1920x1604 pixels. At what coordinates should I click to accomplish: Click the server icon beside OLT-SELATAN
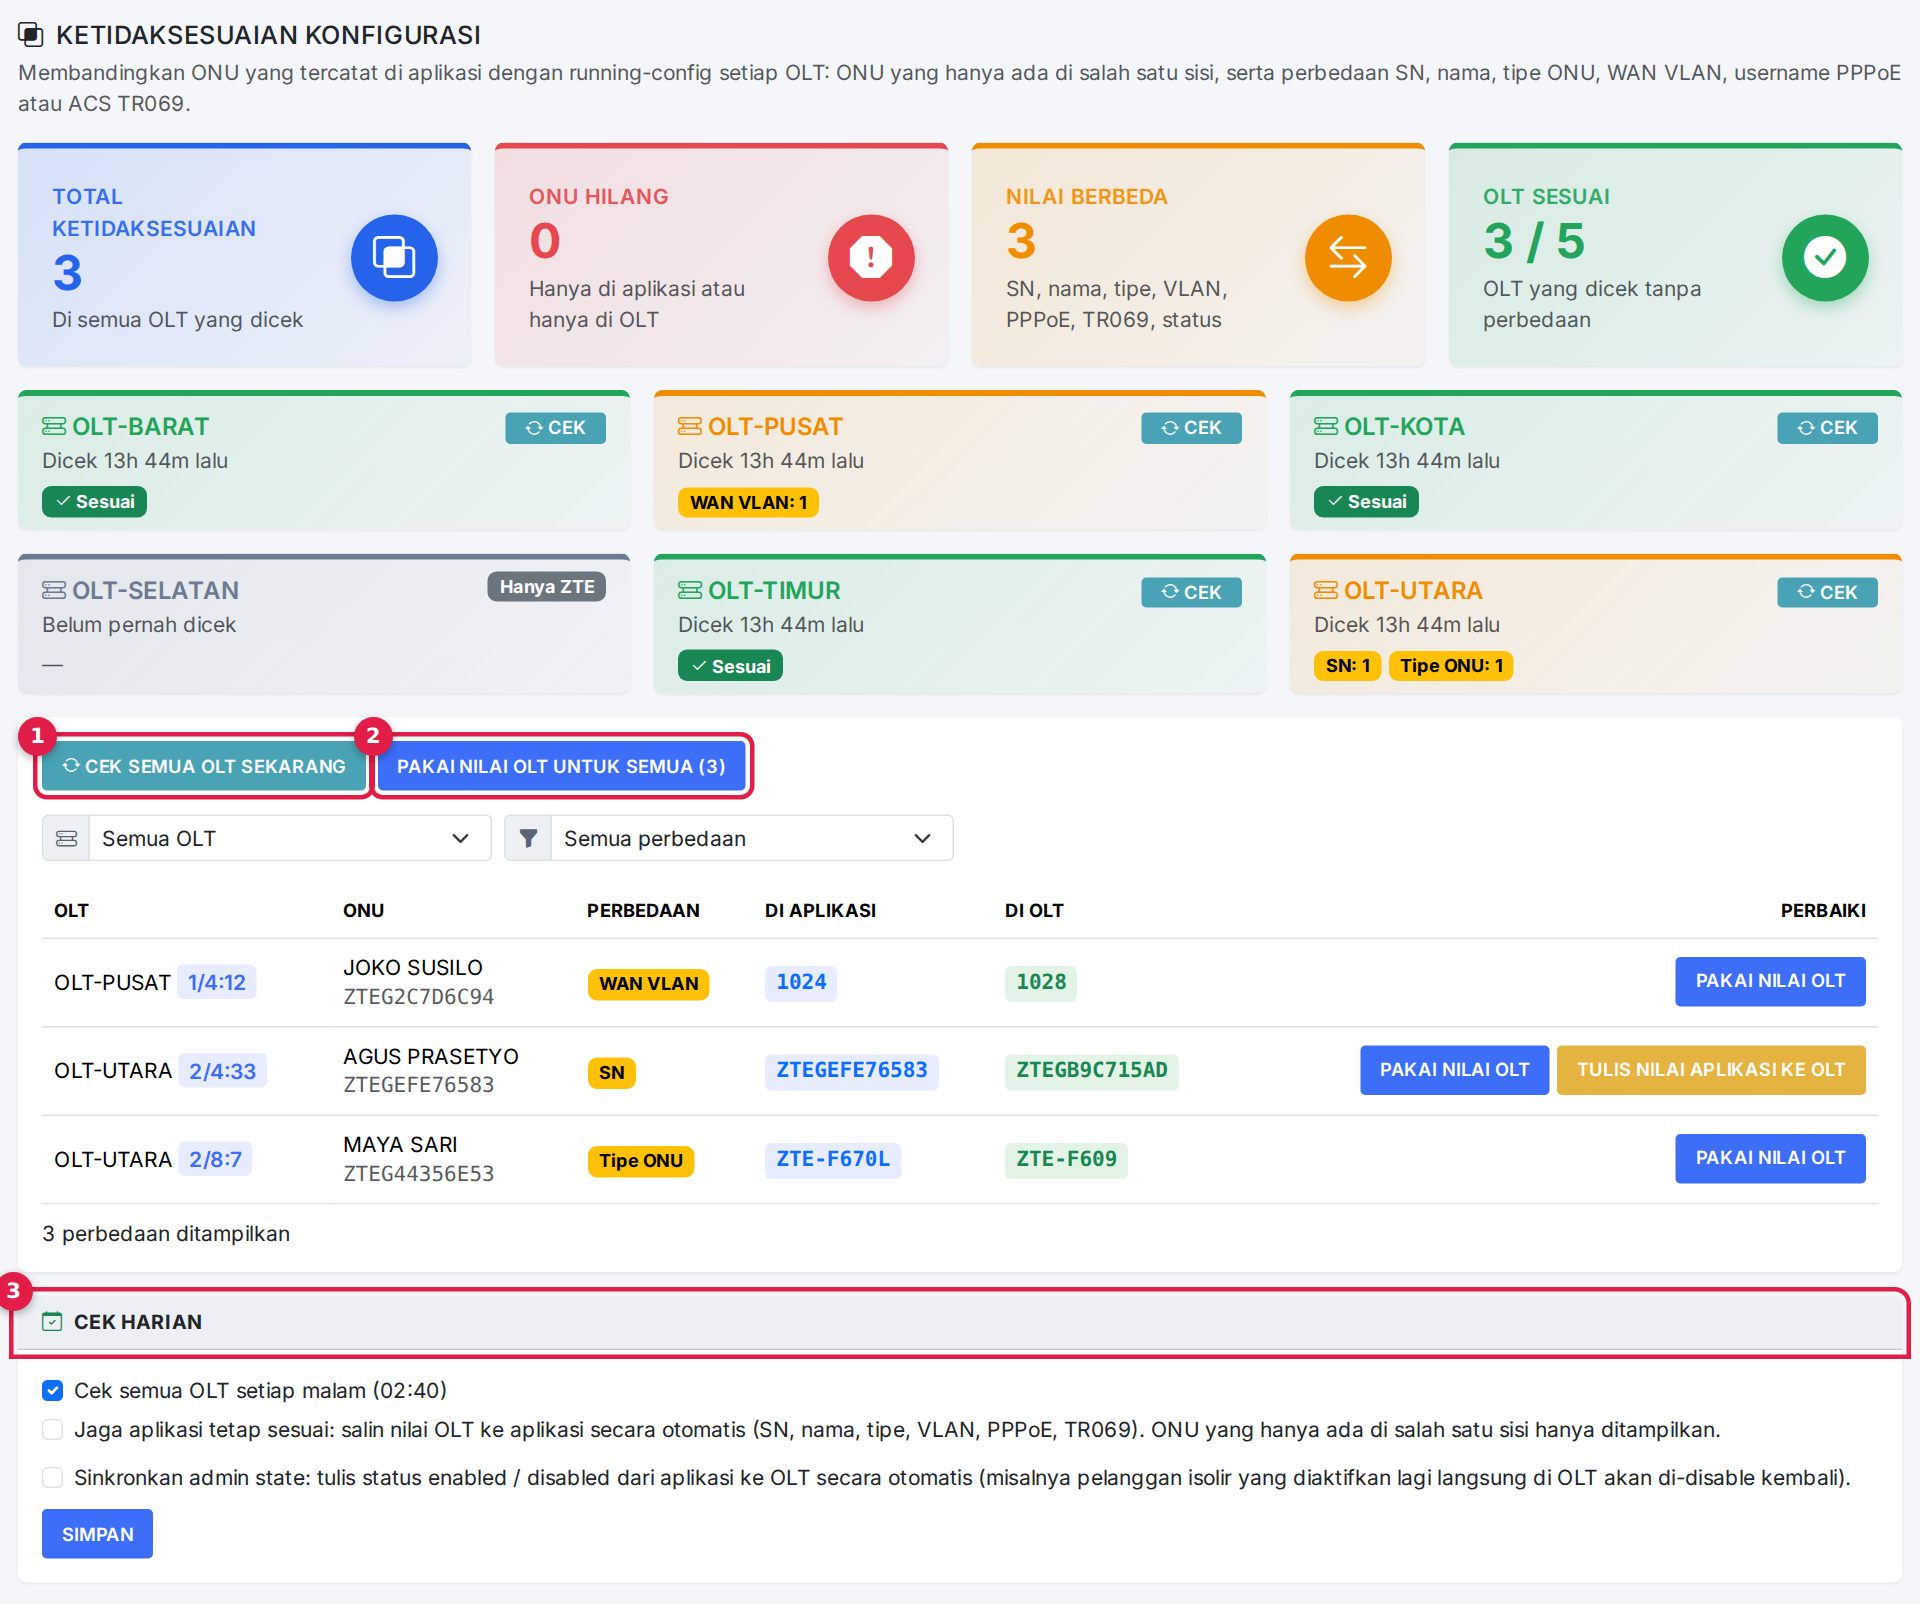pos(54,591)
